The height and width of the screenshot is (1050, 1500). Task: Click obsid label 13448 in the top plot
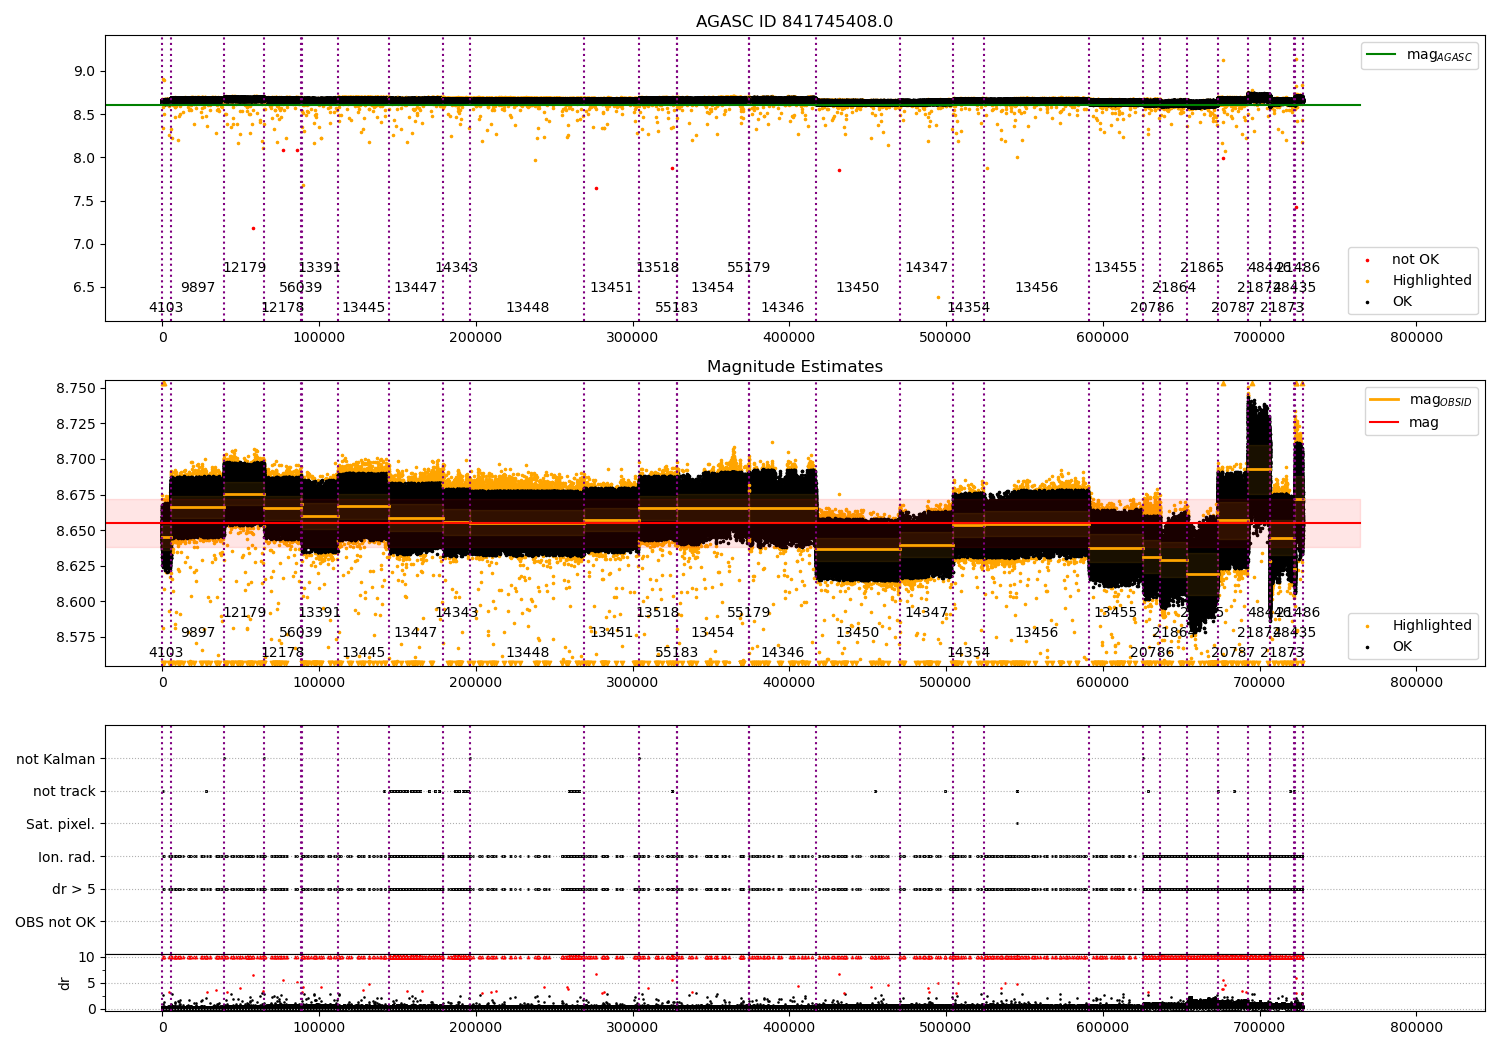coord(528,308)
